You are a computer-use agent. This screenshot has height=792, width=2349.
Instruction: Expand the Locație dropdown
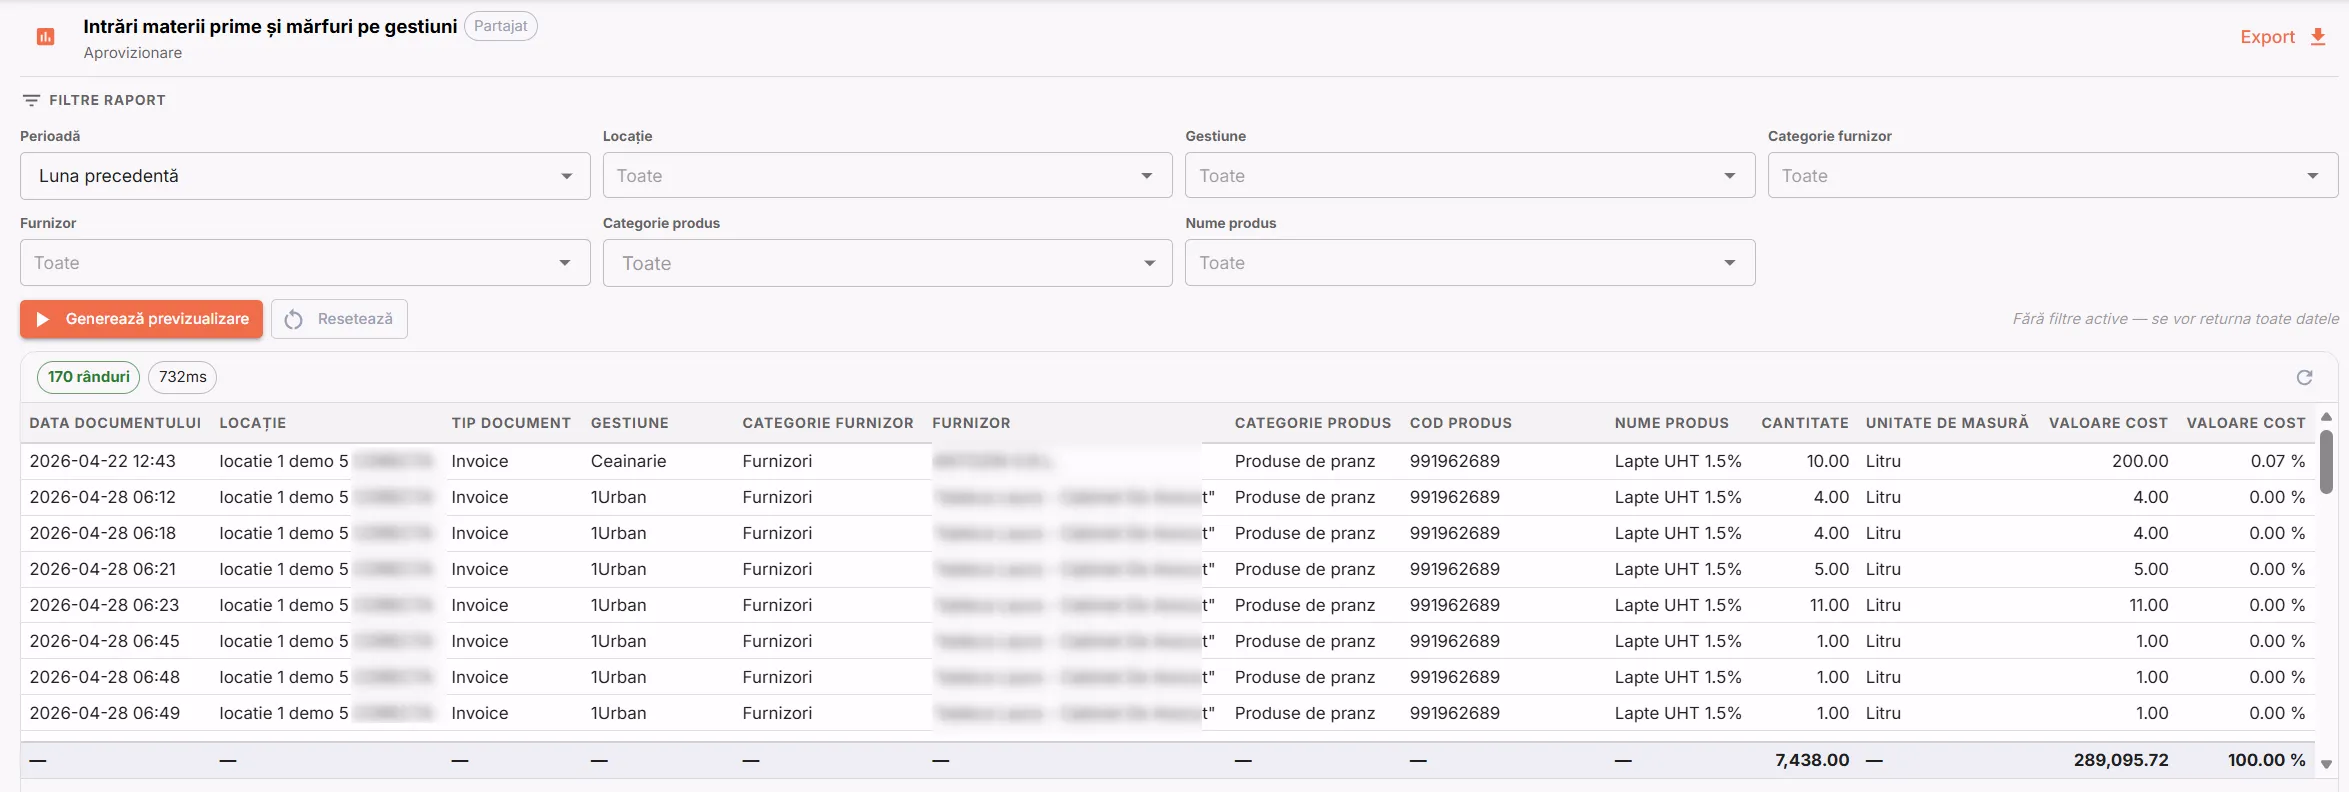887,176
